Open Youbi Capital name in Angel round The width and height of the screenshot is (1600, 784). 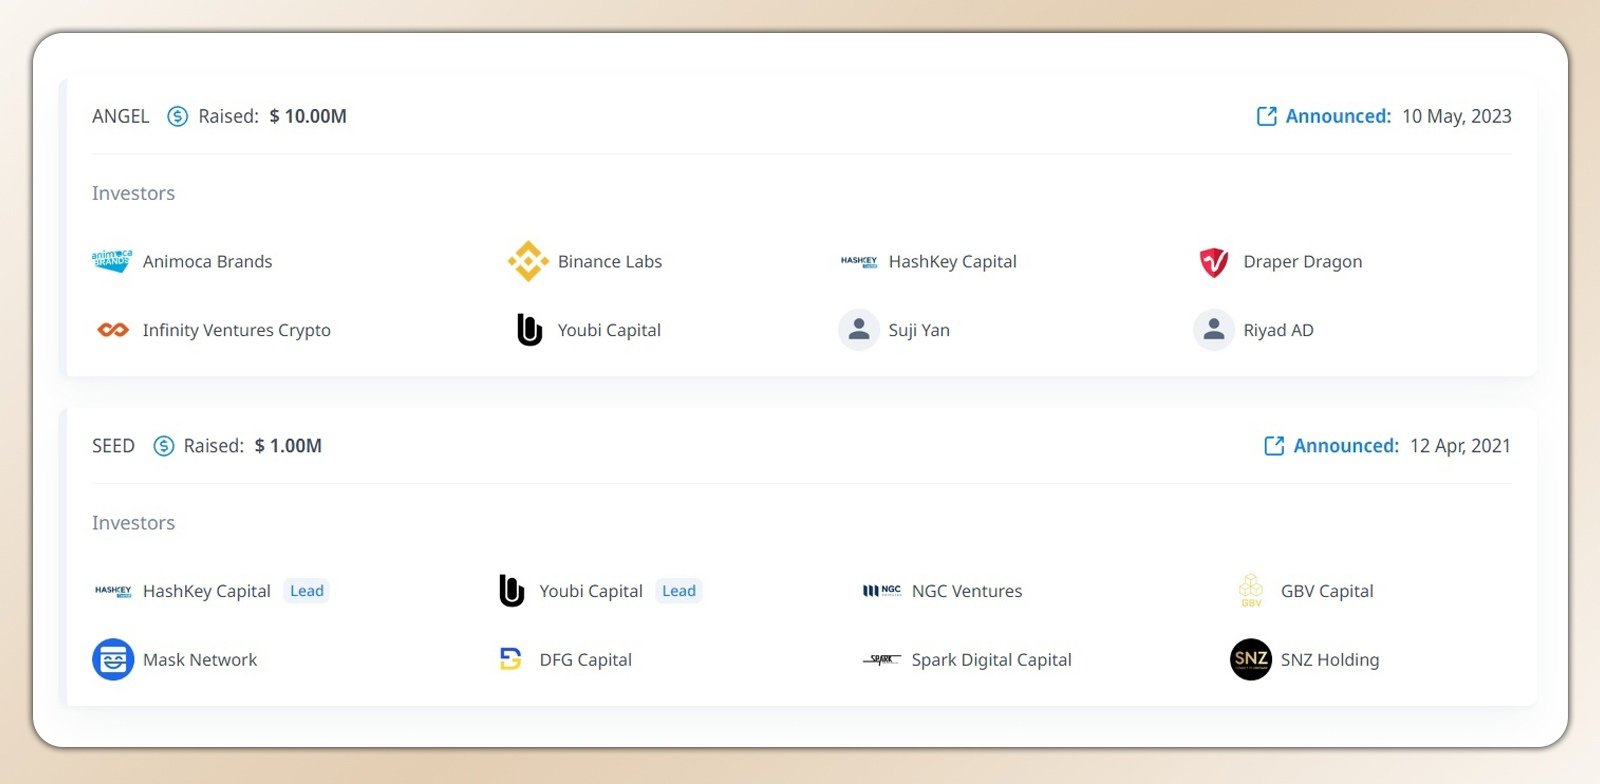point(609,331)
